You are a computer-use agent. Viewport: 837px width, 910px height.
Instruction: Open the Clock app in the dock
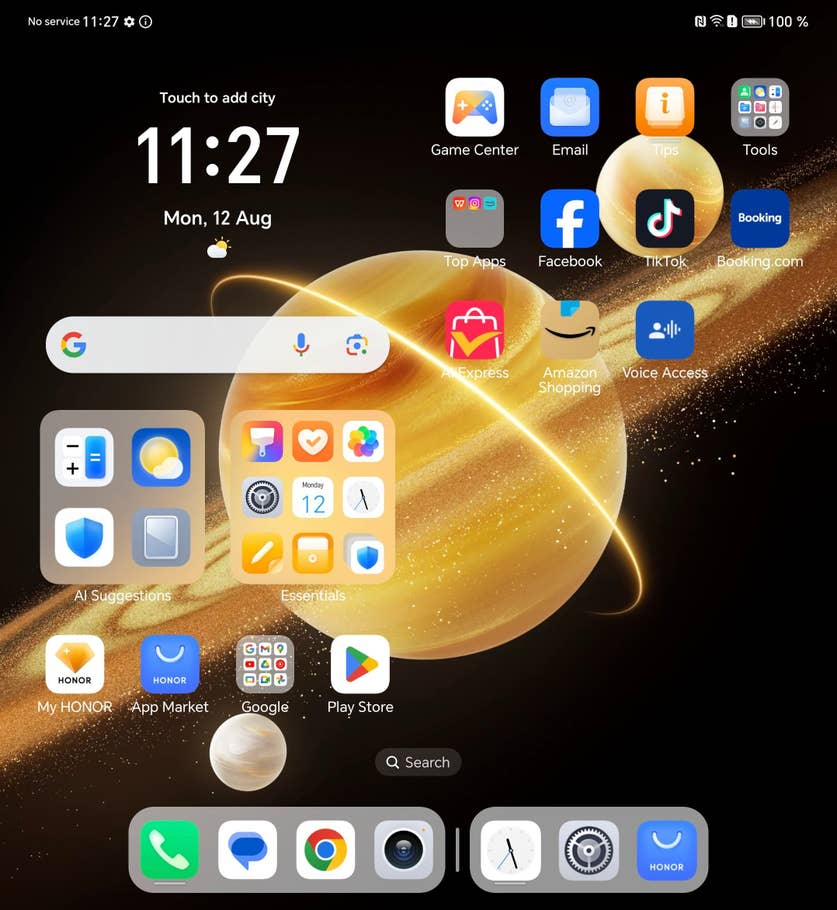pos(510,851)
